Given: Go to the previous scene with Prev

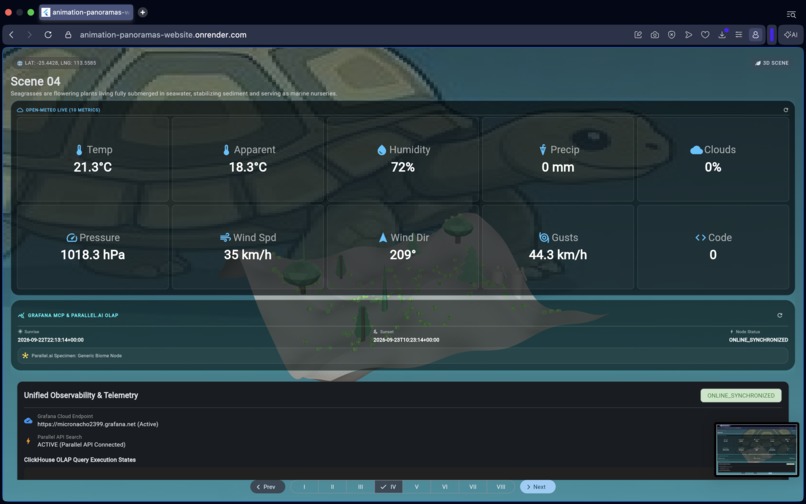Looking at the screenshot, I should point(268,487).
